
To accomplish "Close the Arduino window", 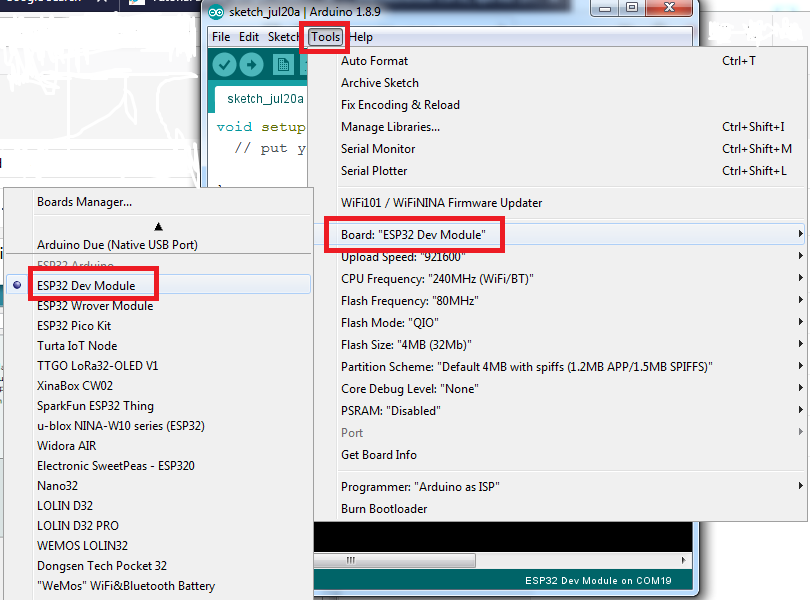I will [x=669, y=8].
